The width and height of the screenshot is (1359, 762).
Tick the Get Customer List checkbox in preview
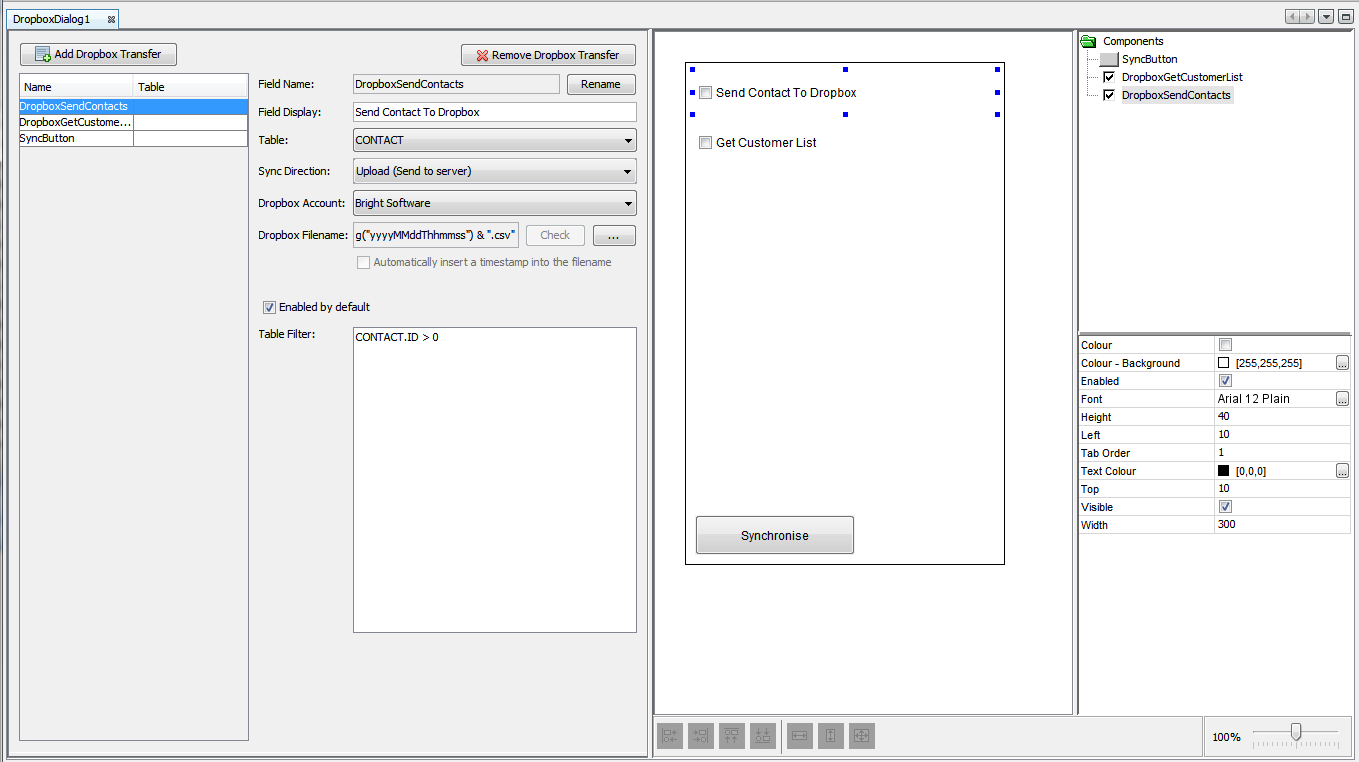pos(705,143)
